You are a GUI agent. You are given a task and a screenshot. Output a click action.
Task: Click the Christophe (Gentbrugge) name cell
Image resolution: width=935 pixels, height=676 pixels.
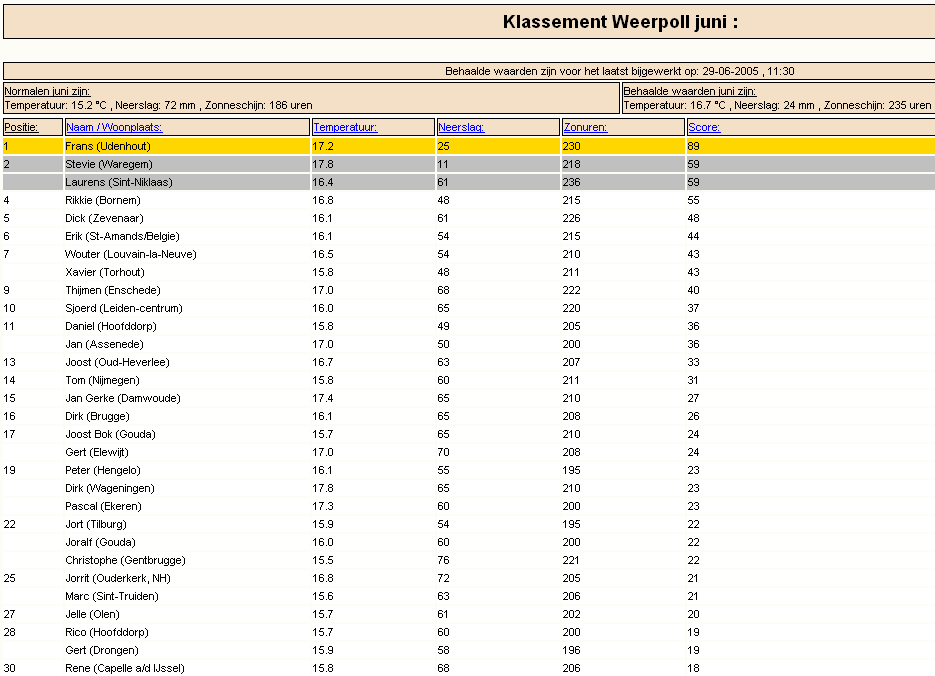(125, 560)
